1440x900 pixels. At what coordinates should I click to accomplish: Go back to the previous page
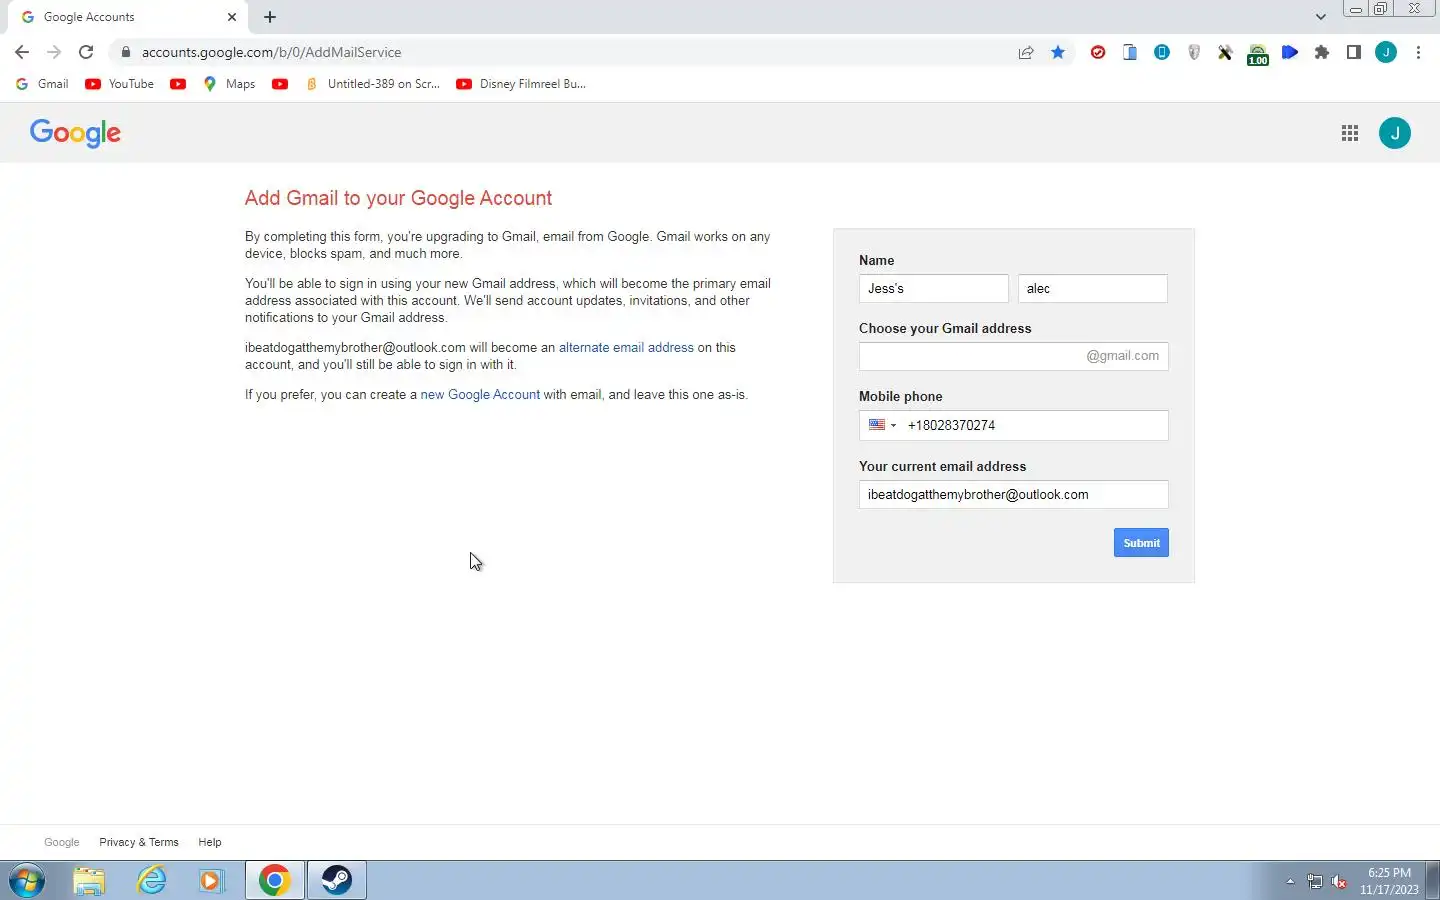tap(22, 52)
